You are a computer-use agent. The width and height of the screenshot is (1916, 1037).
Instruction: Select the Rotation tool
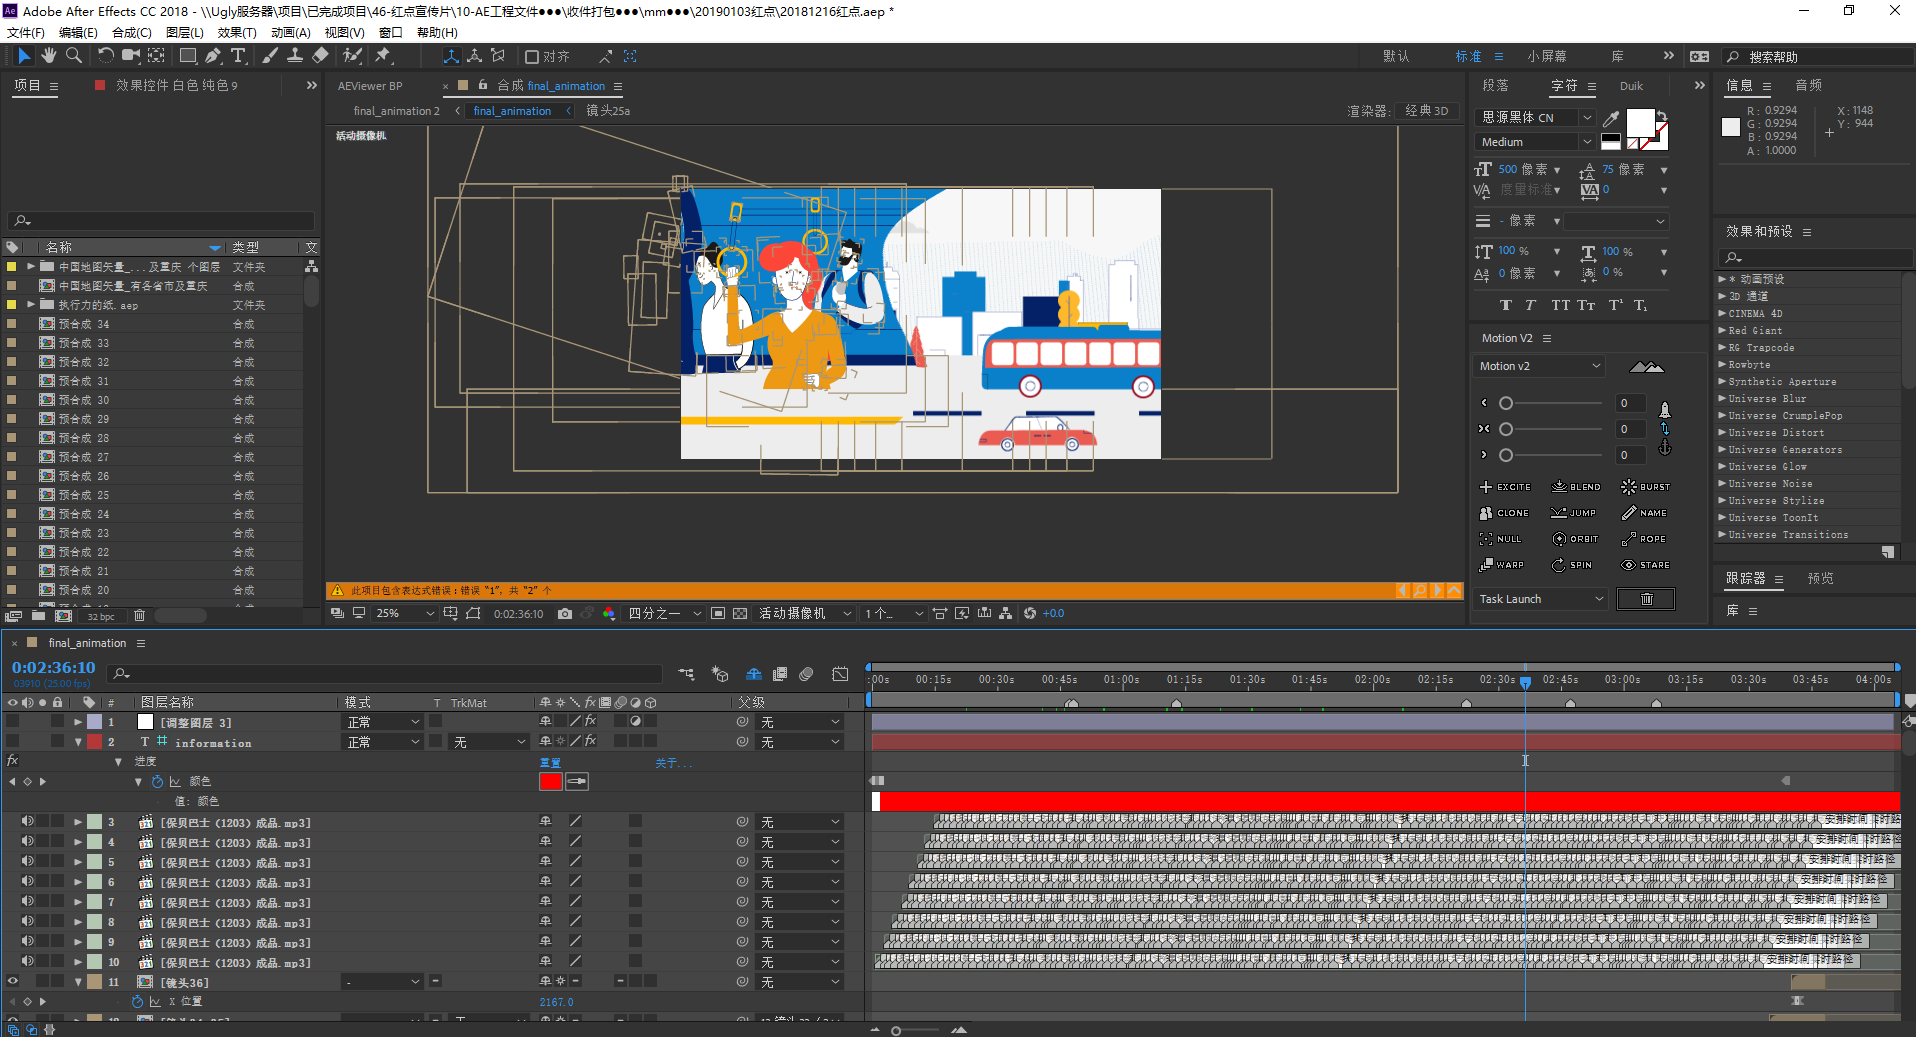tap(106, 56)
